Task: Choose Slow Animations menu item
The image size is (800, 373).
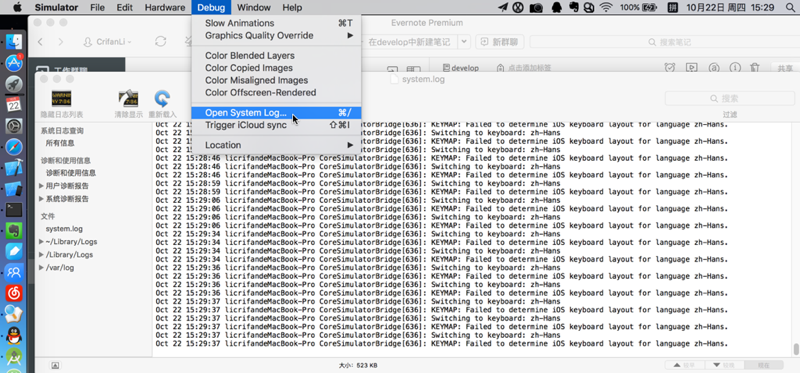Action: point(276,23)
